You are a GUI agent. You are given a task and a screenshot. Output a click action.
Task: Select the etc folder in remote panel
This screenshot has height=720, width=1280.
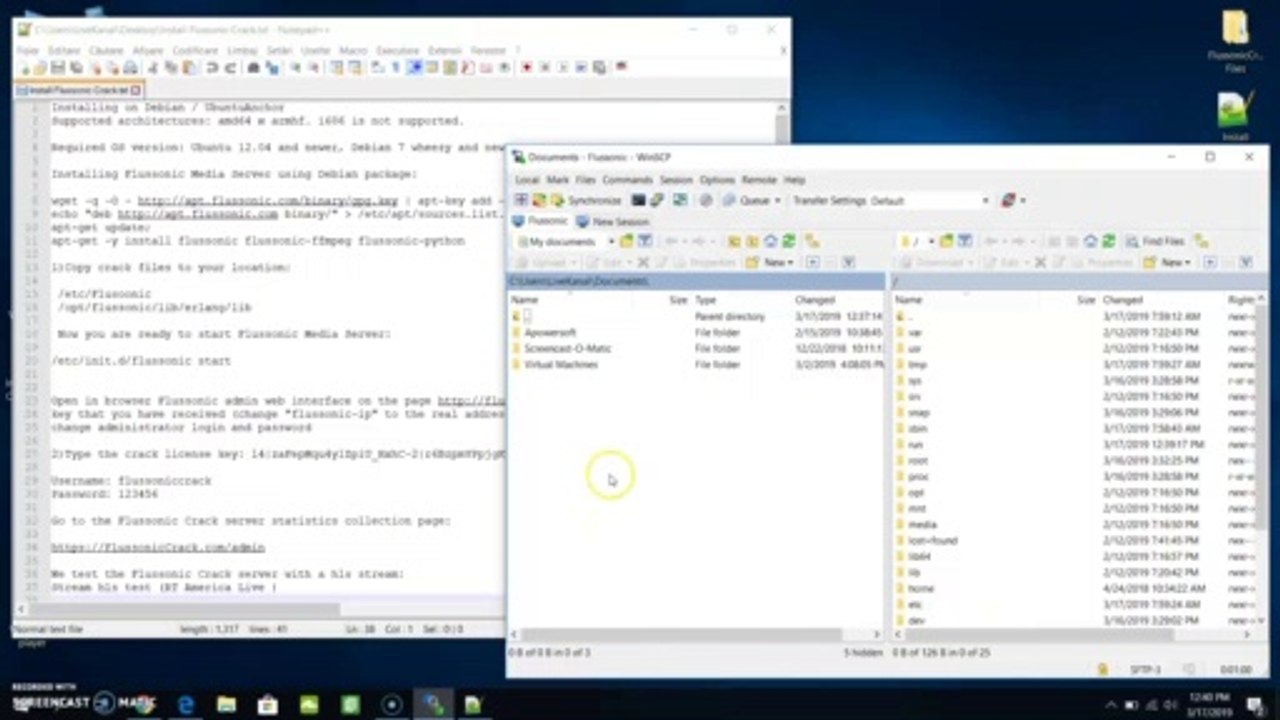(x=915, y=605)
